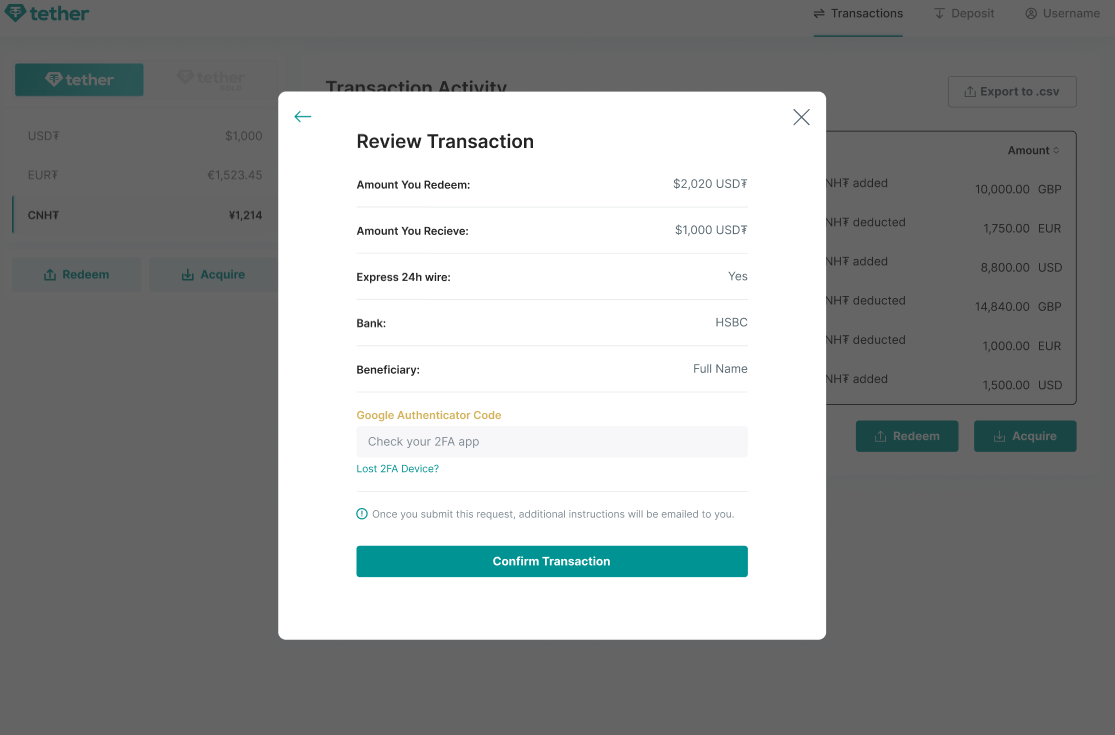Switch to the standard Tether wallet tab
Image resolution: width=1115 pixels, height=735 pixels.
click(x=79, y=79)
